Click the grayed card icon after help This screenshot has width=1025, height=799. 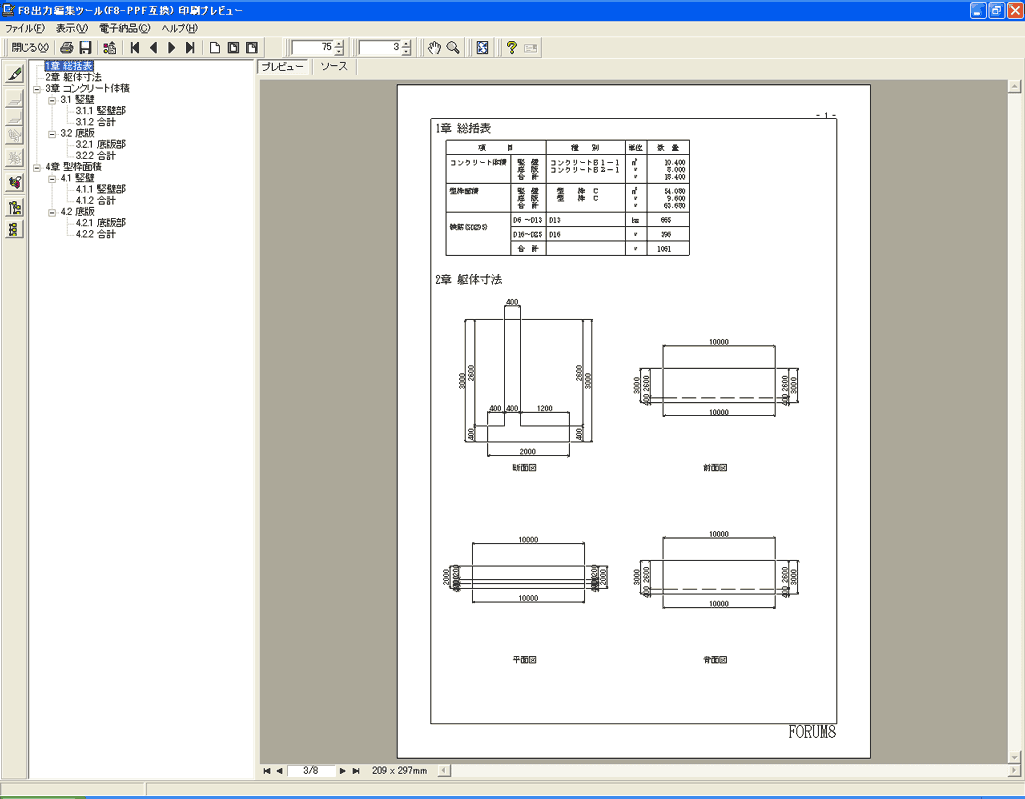pyautogui.click(x=531, y=48)
